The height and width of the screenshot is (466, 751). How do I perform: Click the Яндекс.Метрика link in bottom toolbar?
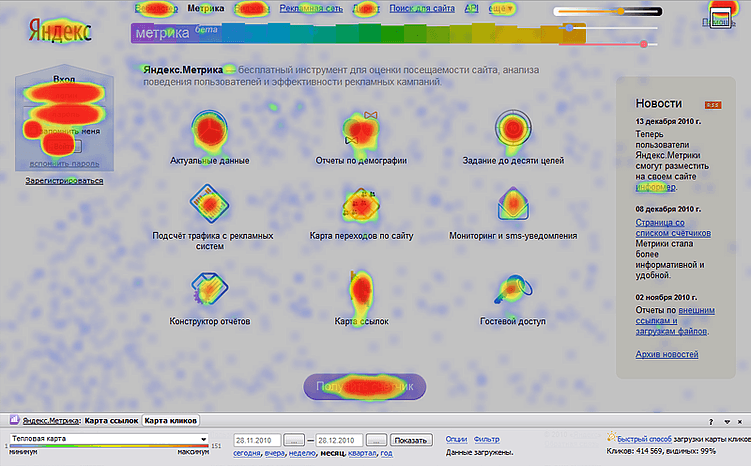pos(50,421)
